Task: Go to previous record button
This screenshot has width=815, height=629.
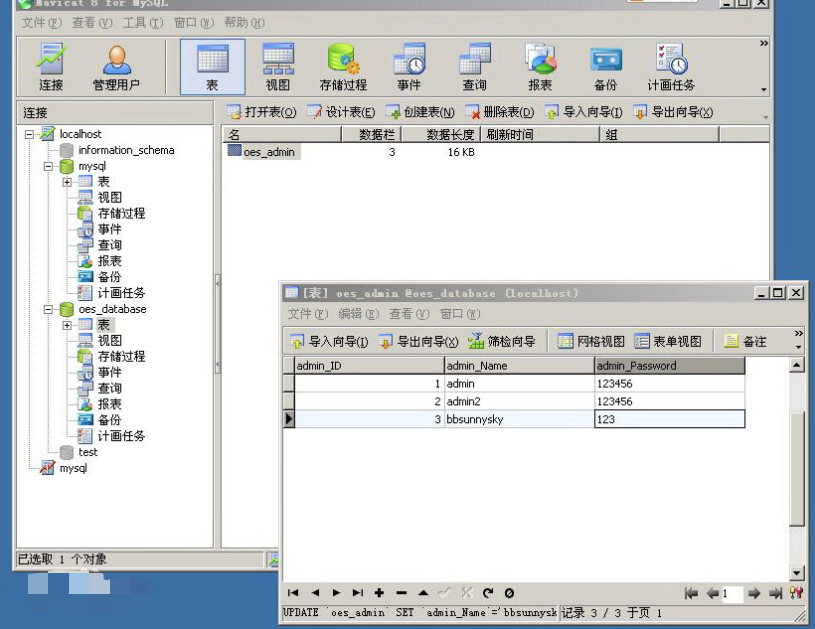Action: tap(315, 593)
